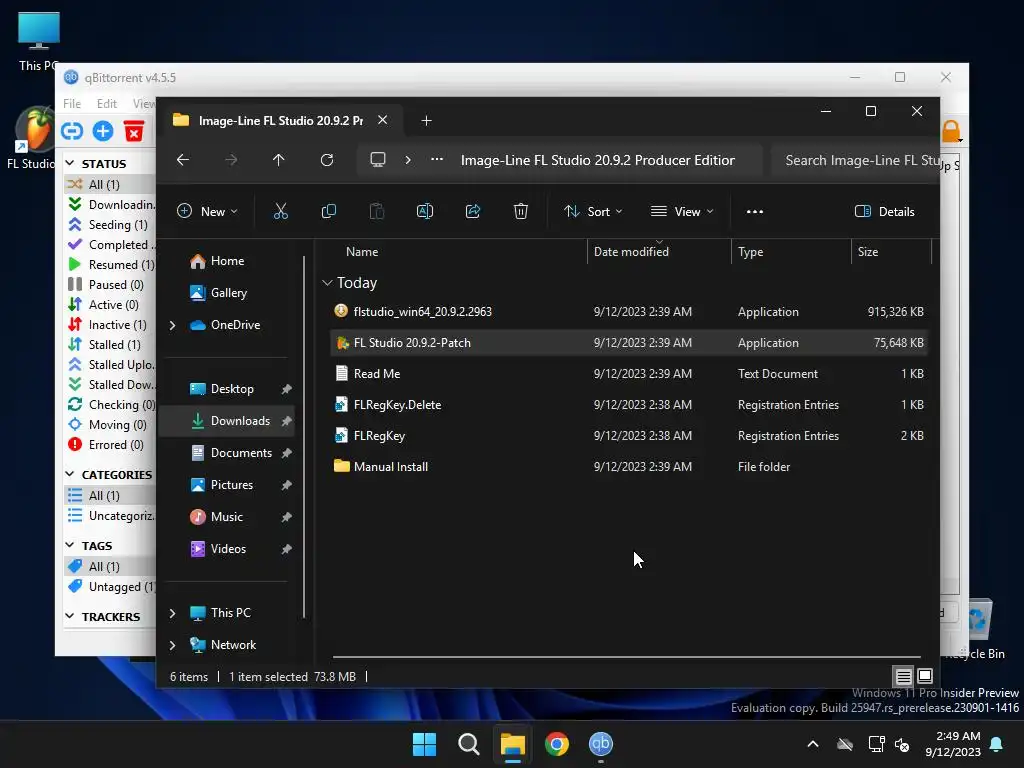Open Home in navigation pane

[227, 261]
